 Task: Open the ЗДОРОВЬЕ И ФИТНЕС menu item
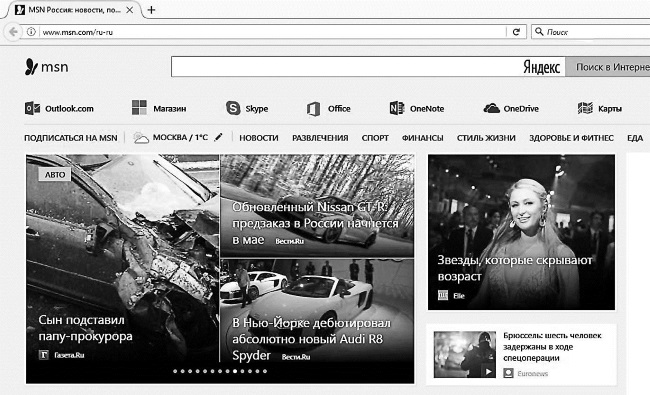click(571, 138)
